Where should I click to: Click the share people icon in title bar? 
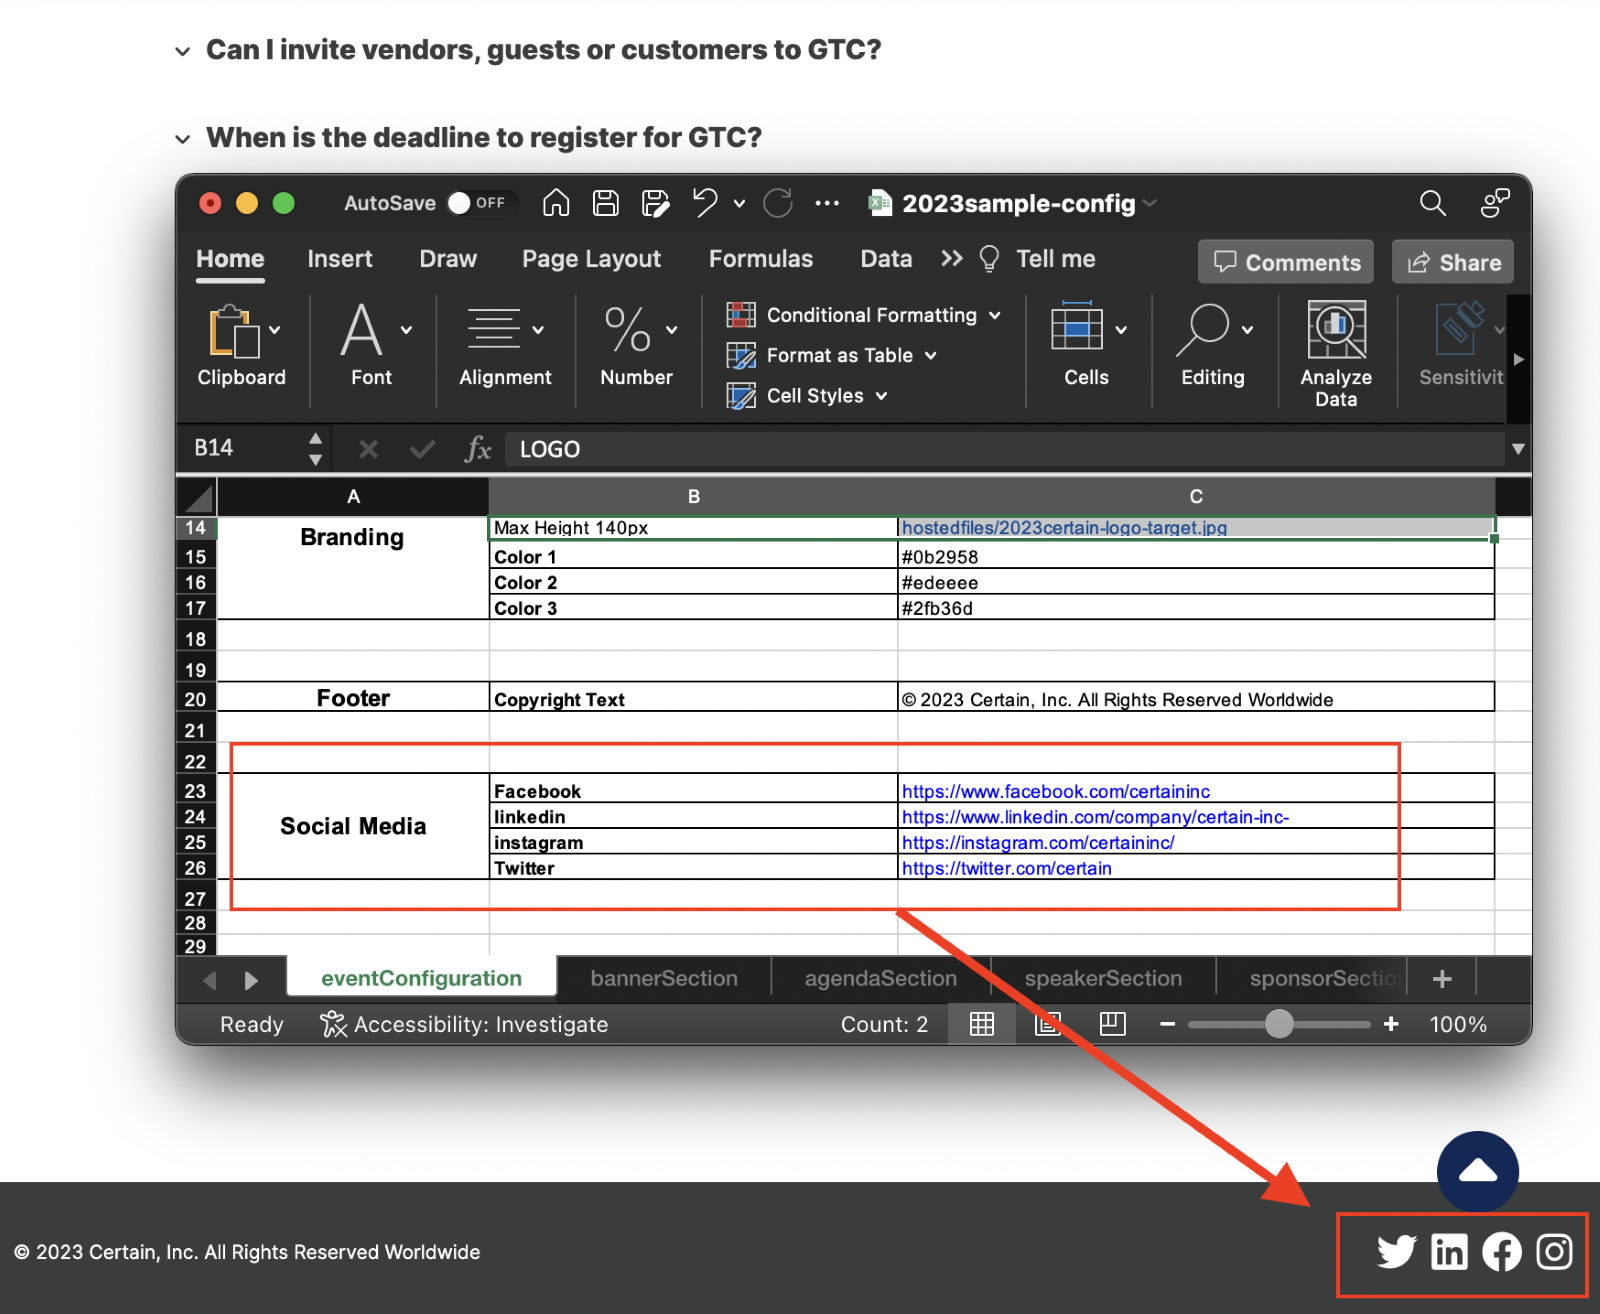click(1495, 203)
